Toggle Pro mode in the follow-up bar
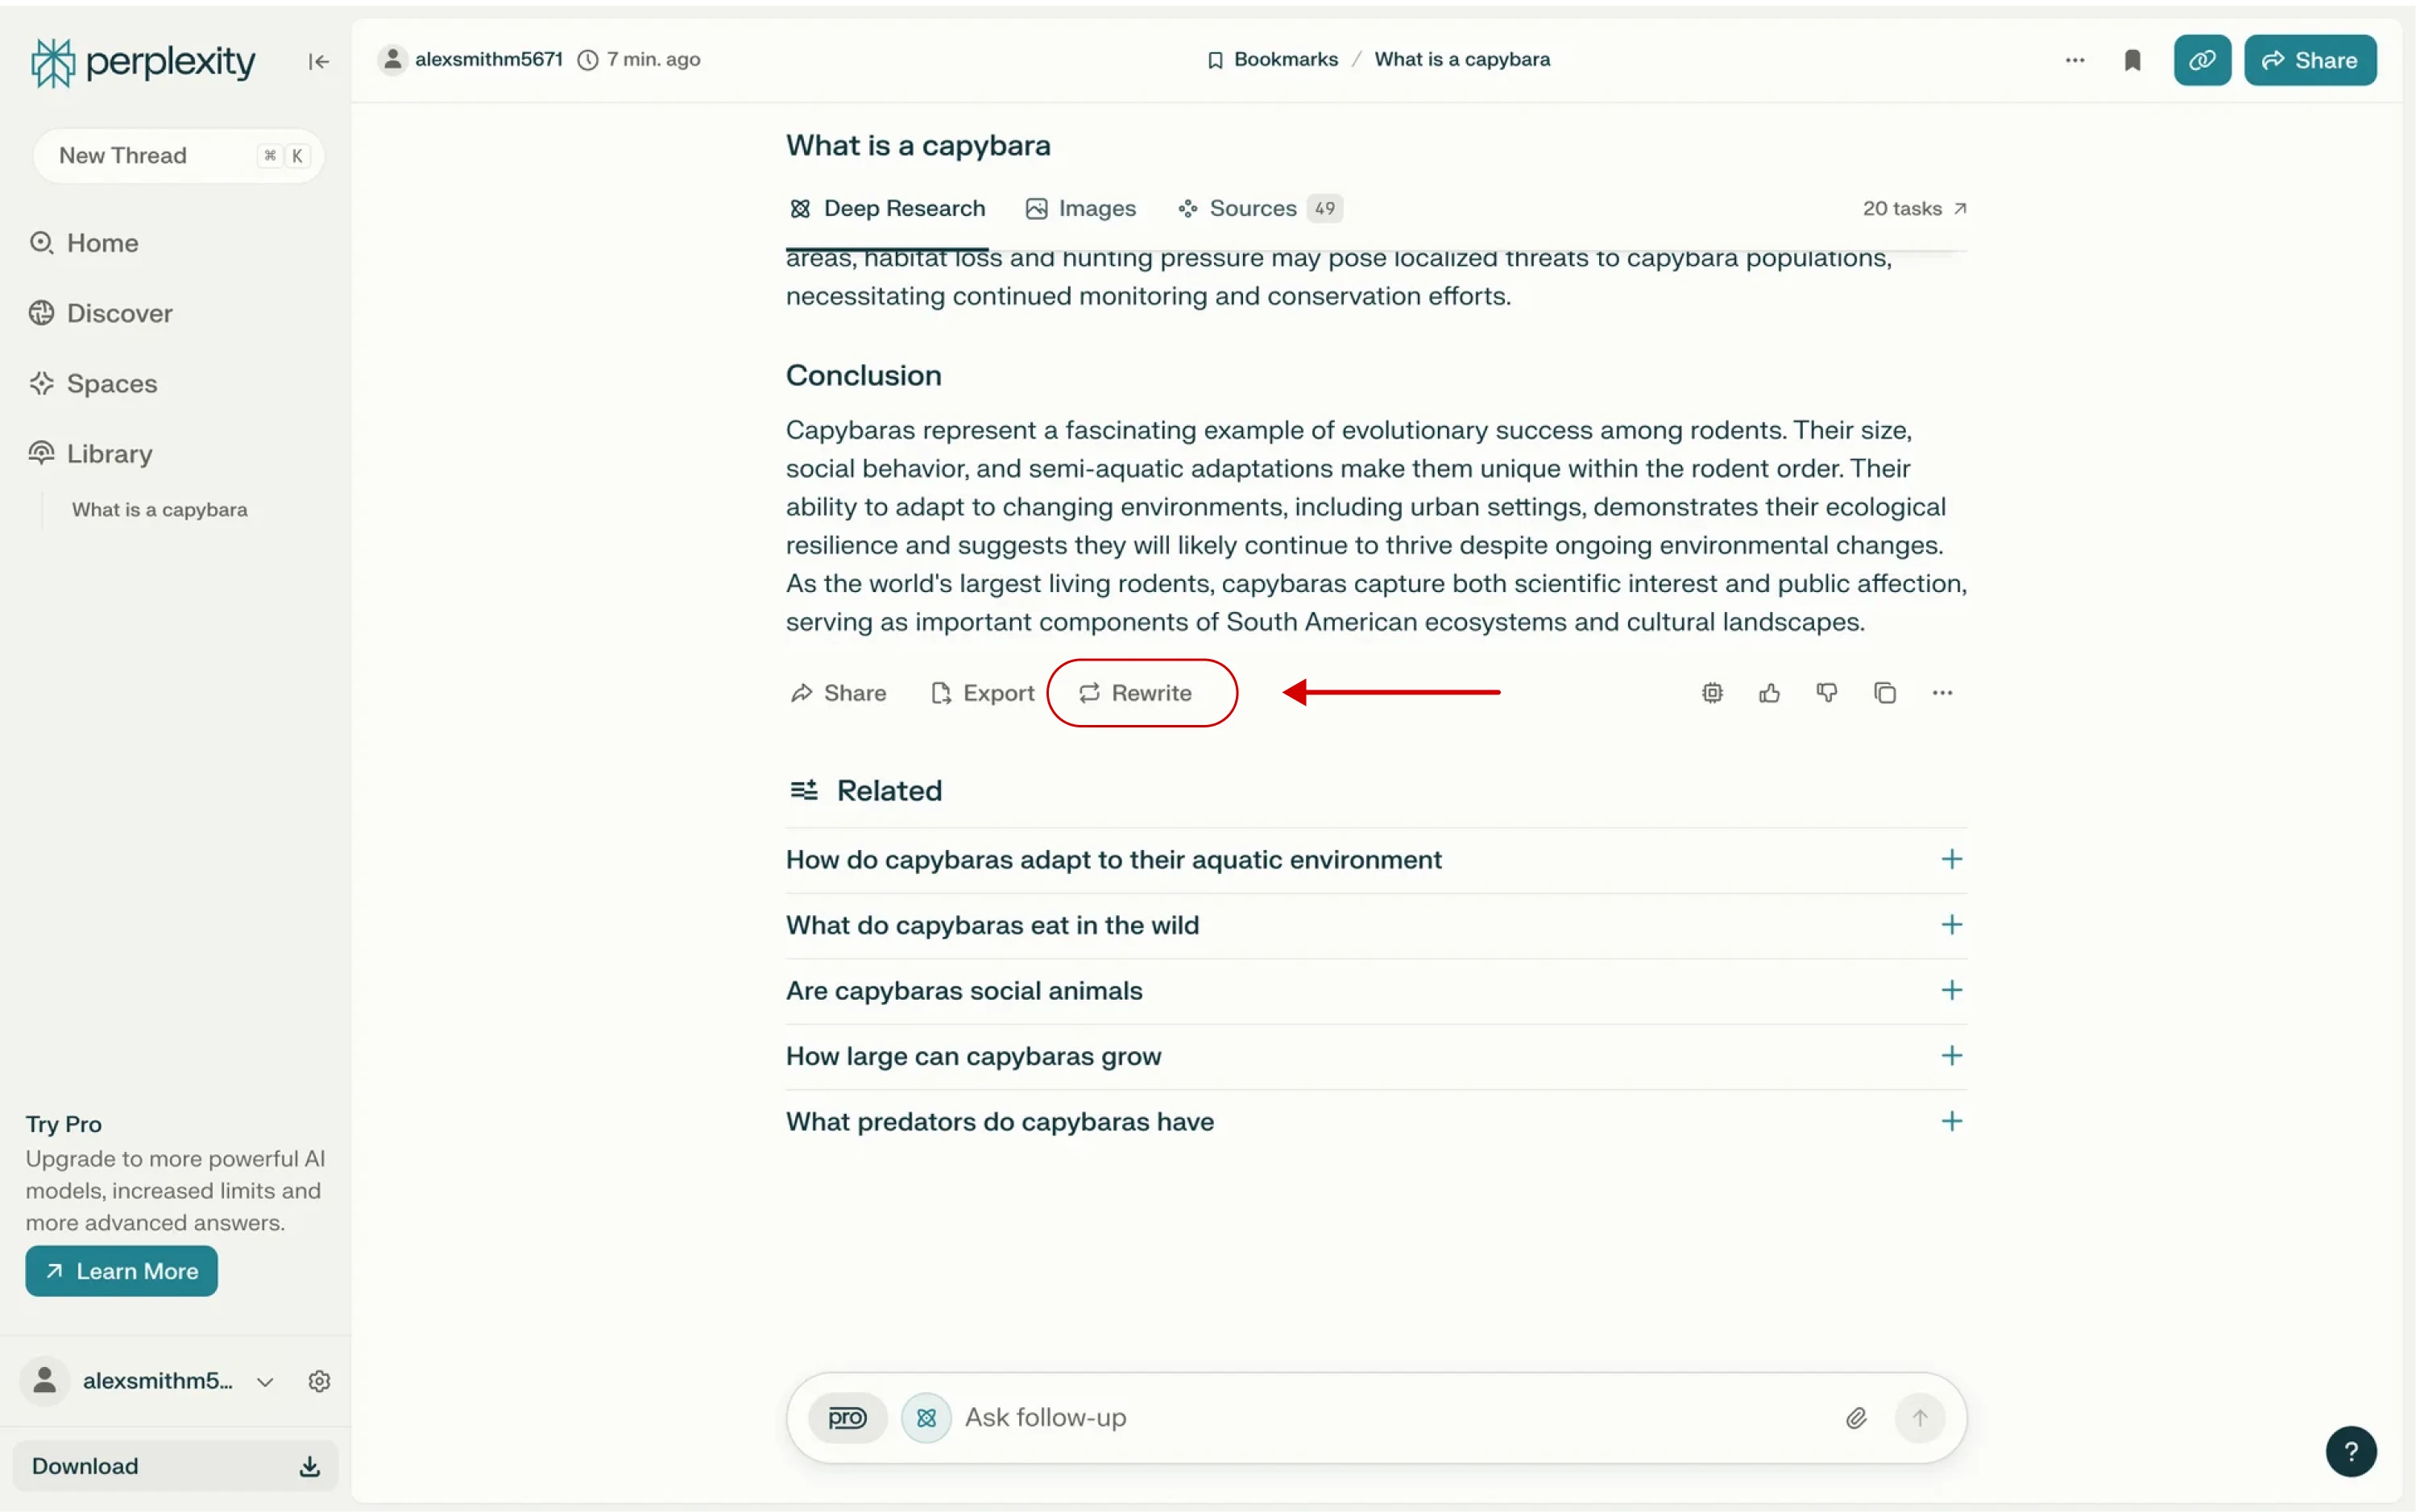The height and width of the screenshot is (1512, 2416). point(846,1417)
